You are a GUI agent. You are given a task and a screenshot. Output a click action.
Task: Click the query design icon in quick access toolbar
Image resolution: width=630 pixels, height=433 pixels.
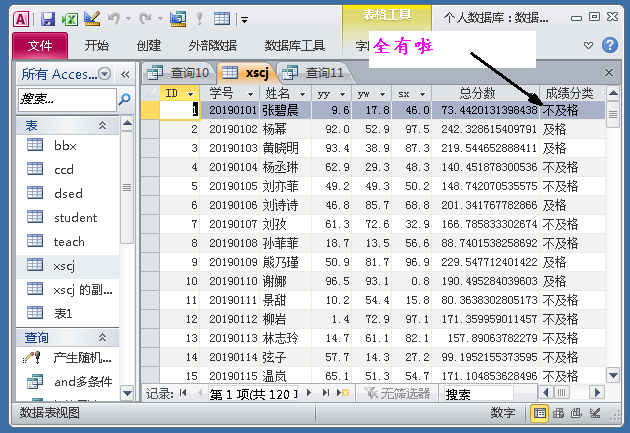pyautogui.click(x=178, y=18)
